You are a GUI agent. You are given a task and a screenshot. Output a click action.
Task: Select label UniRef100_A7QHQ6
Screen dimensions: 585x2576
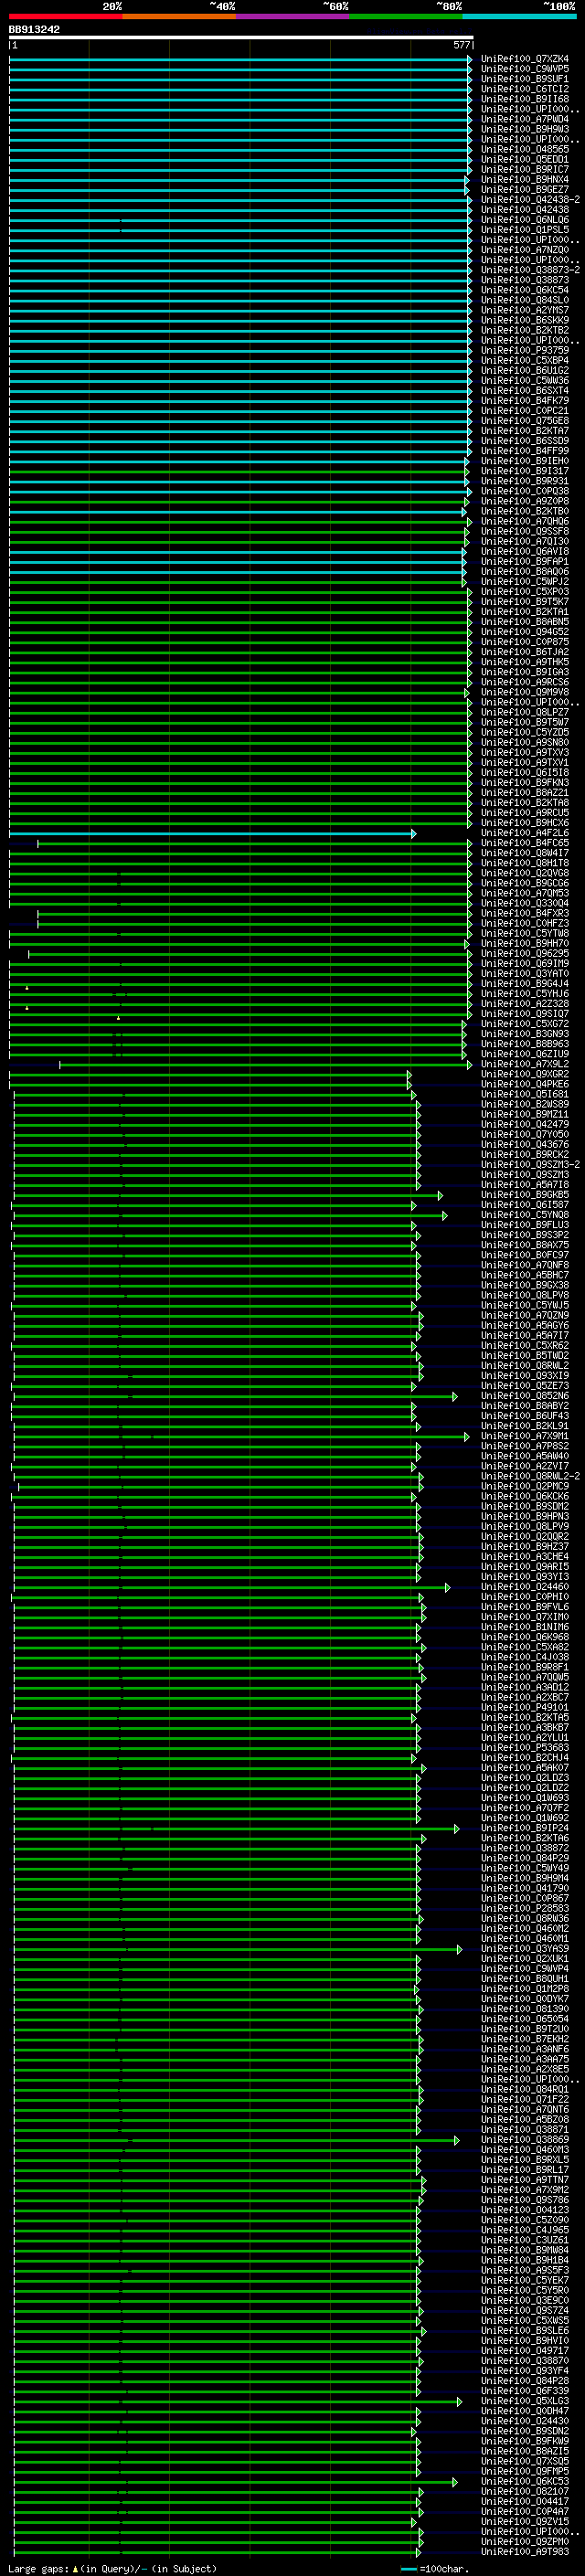(x=524, y=522)
